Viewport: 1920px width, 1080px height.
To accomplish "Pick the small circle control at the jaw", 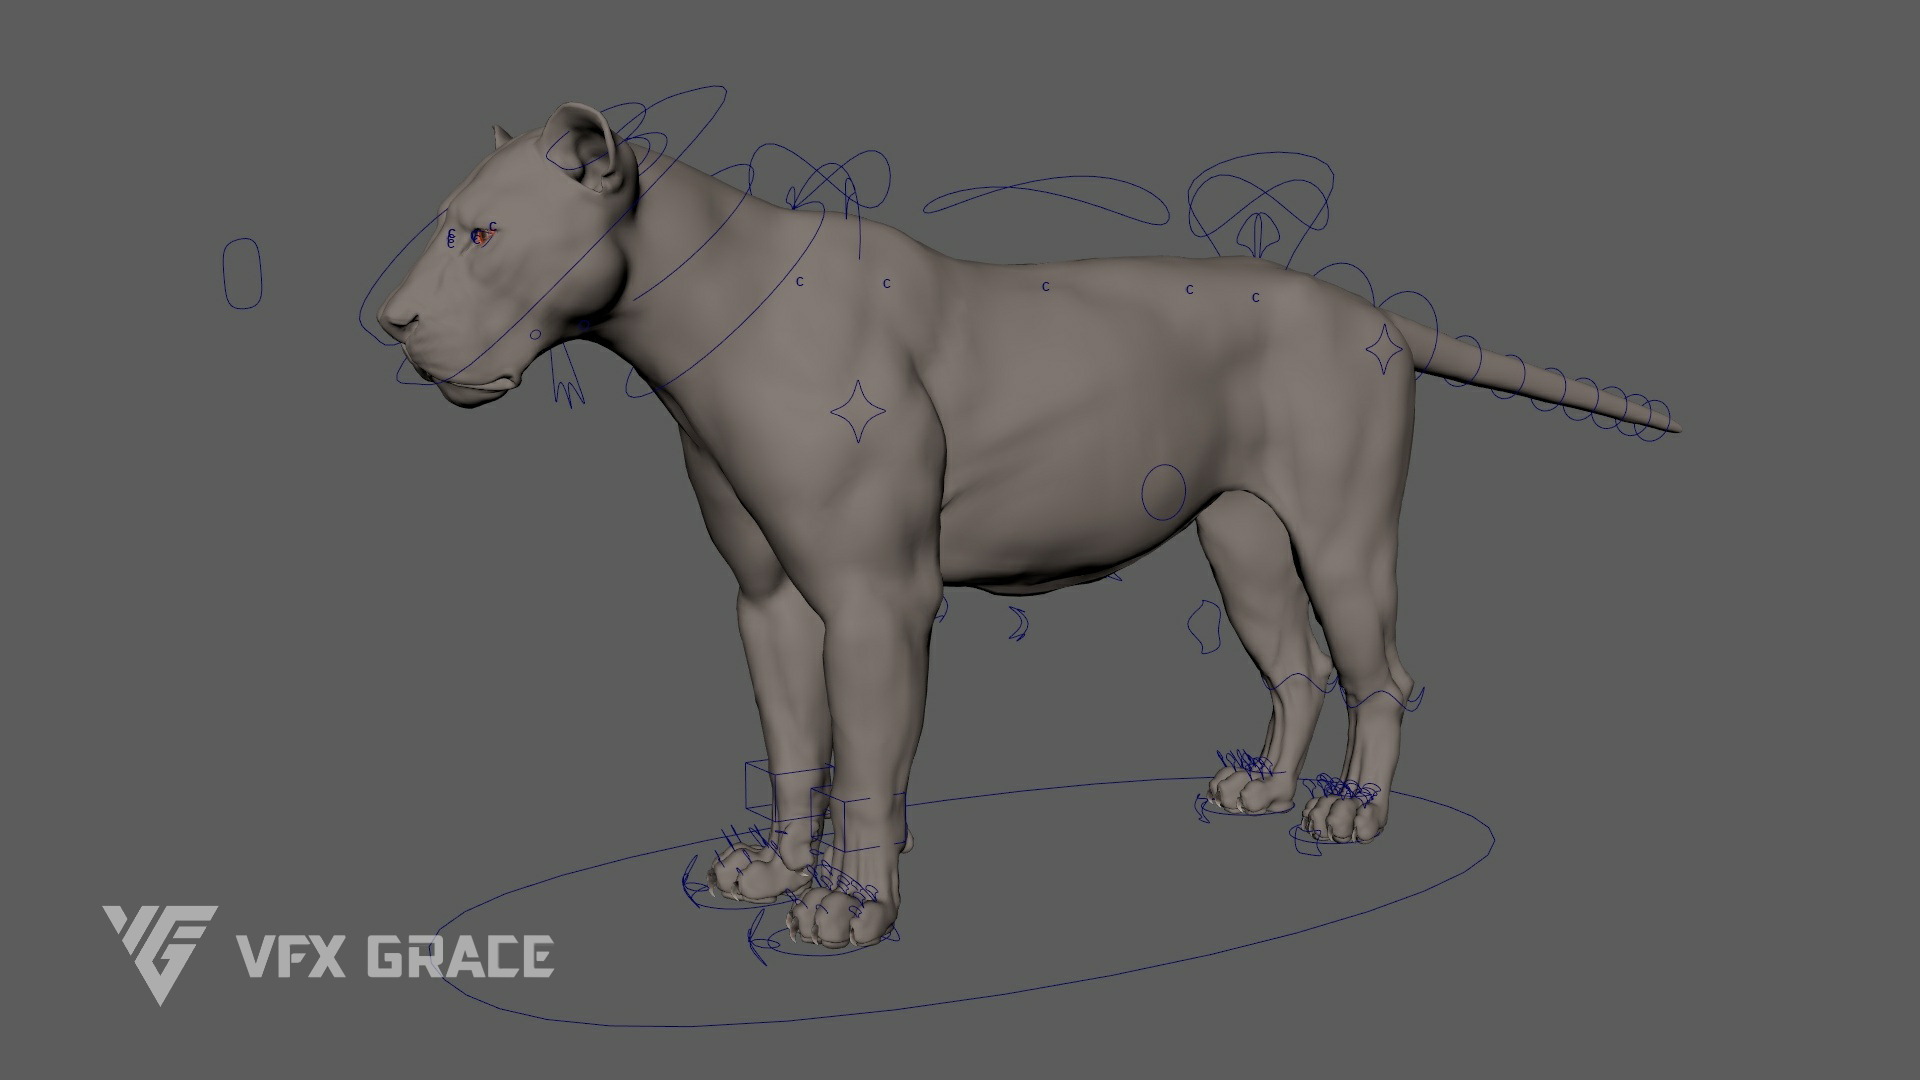I will pos(535,334).
